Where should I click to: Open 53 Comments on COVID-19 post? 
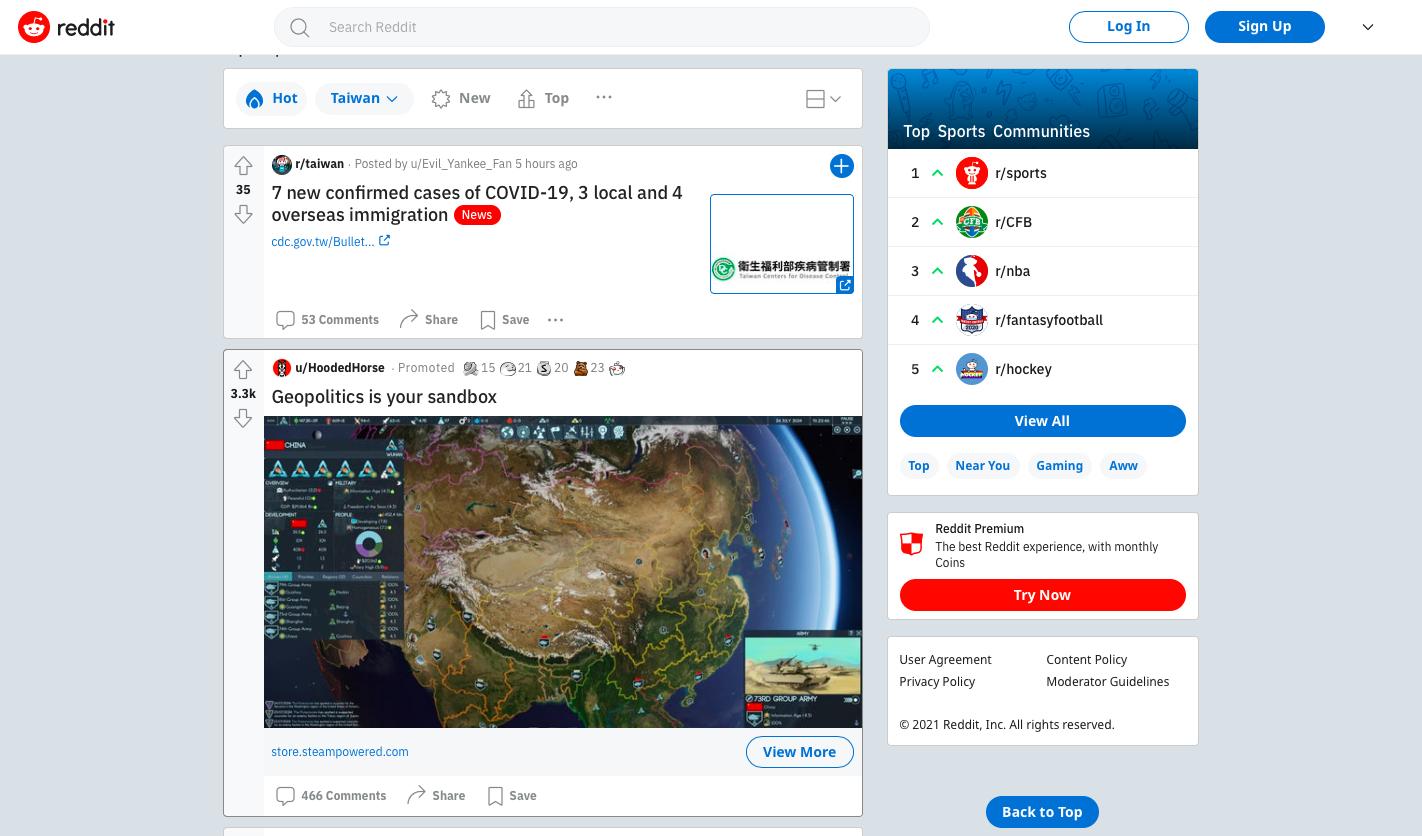coord(328,320)
